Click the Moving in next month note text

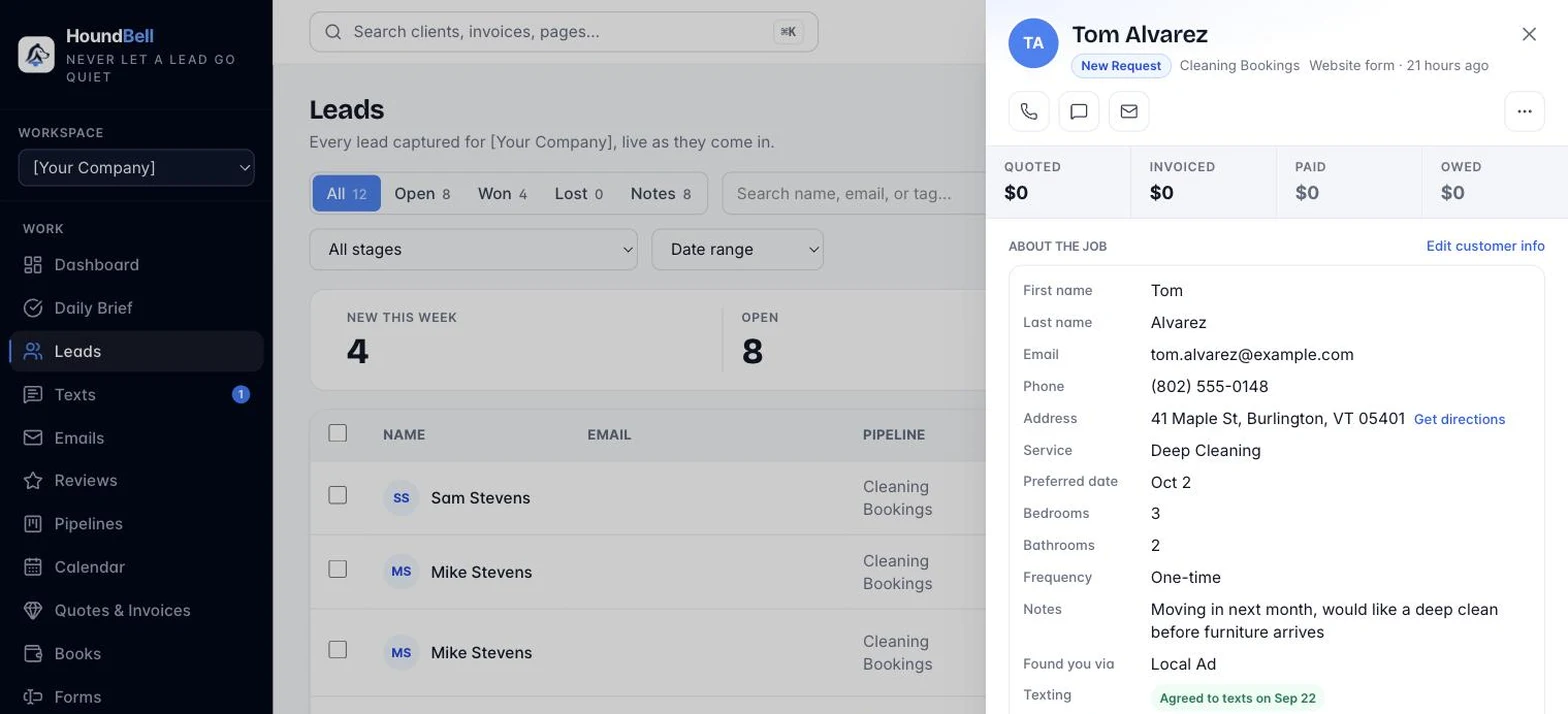click(1324, 621)
